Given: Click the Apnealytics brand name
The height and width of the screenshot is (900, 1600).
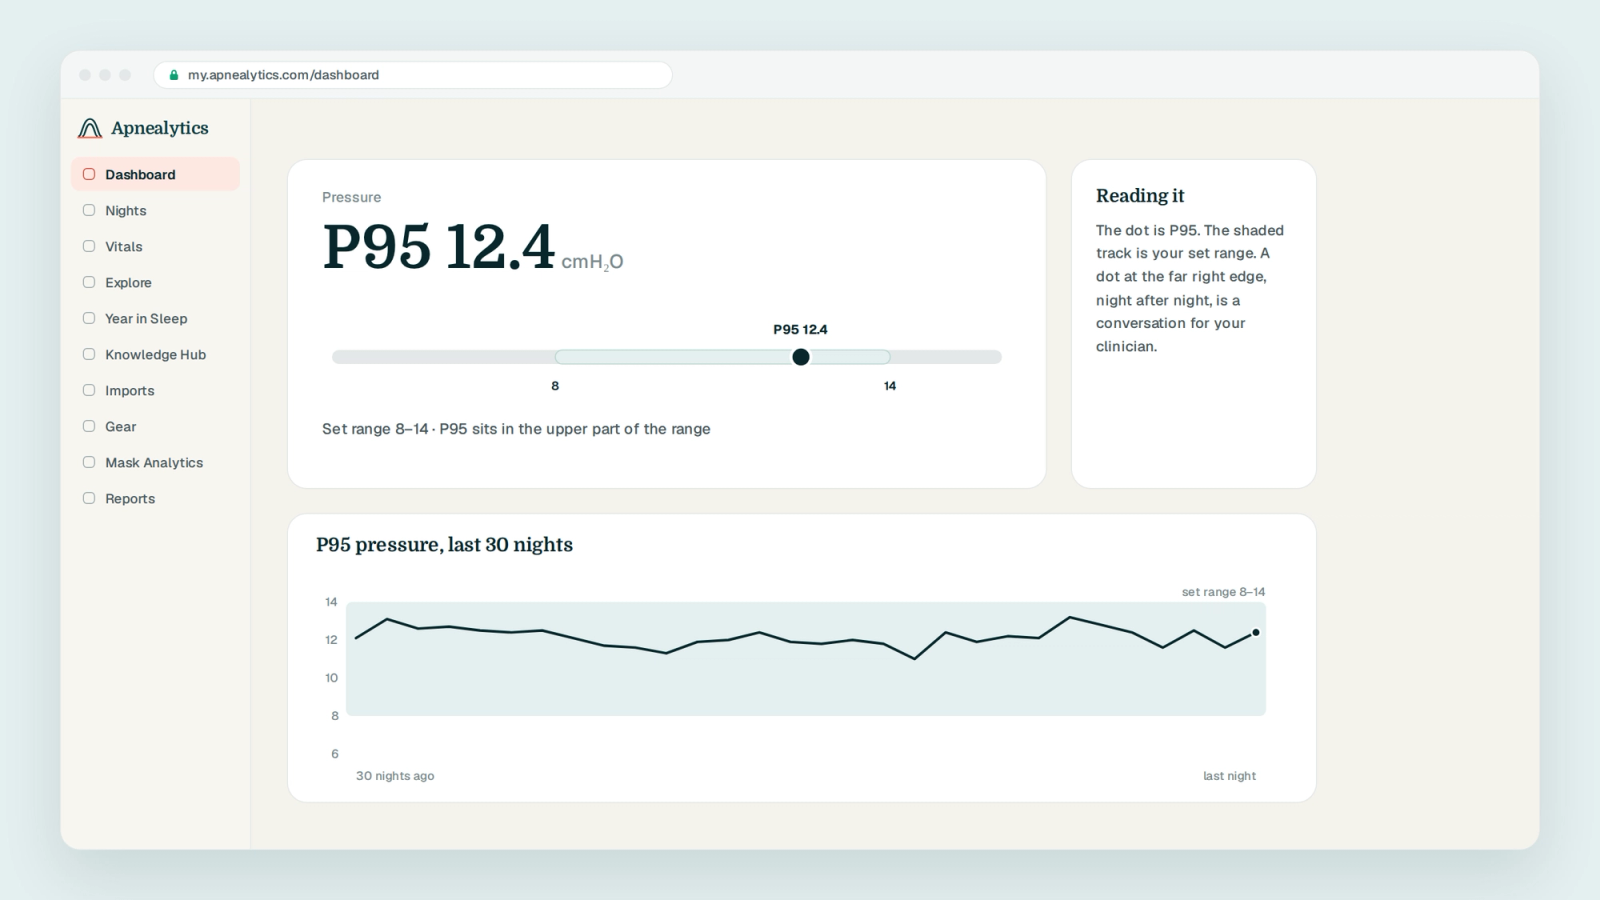Looking at the screenshot, I should [x=160, y=128].
